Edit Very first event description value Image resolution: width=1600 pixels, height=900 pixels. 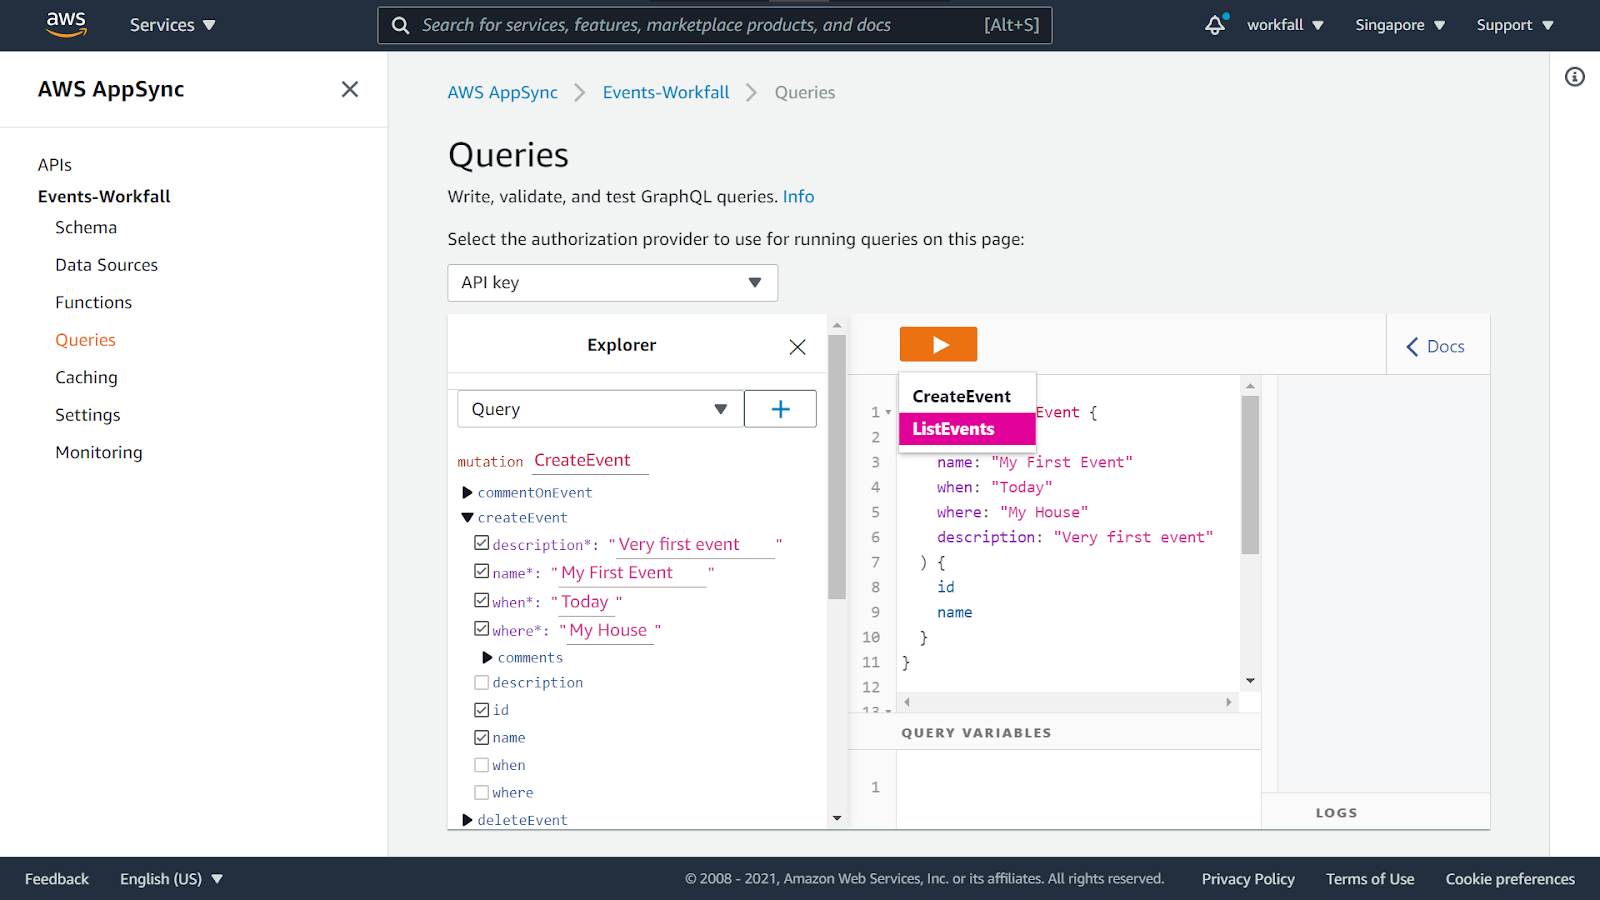tap(695, 545)
